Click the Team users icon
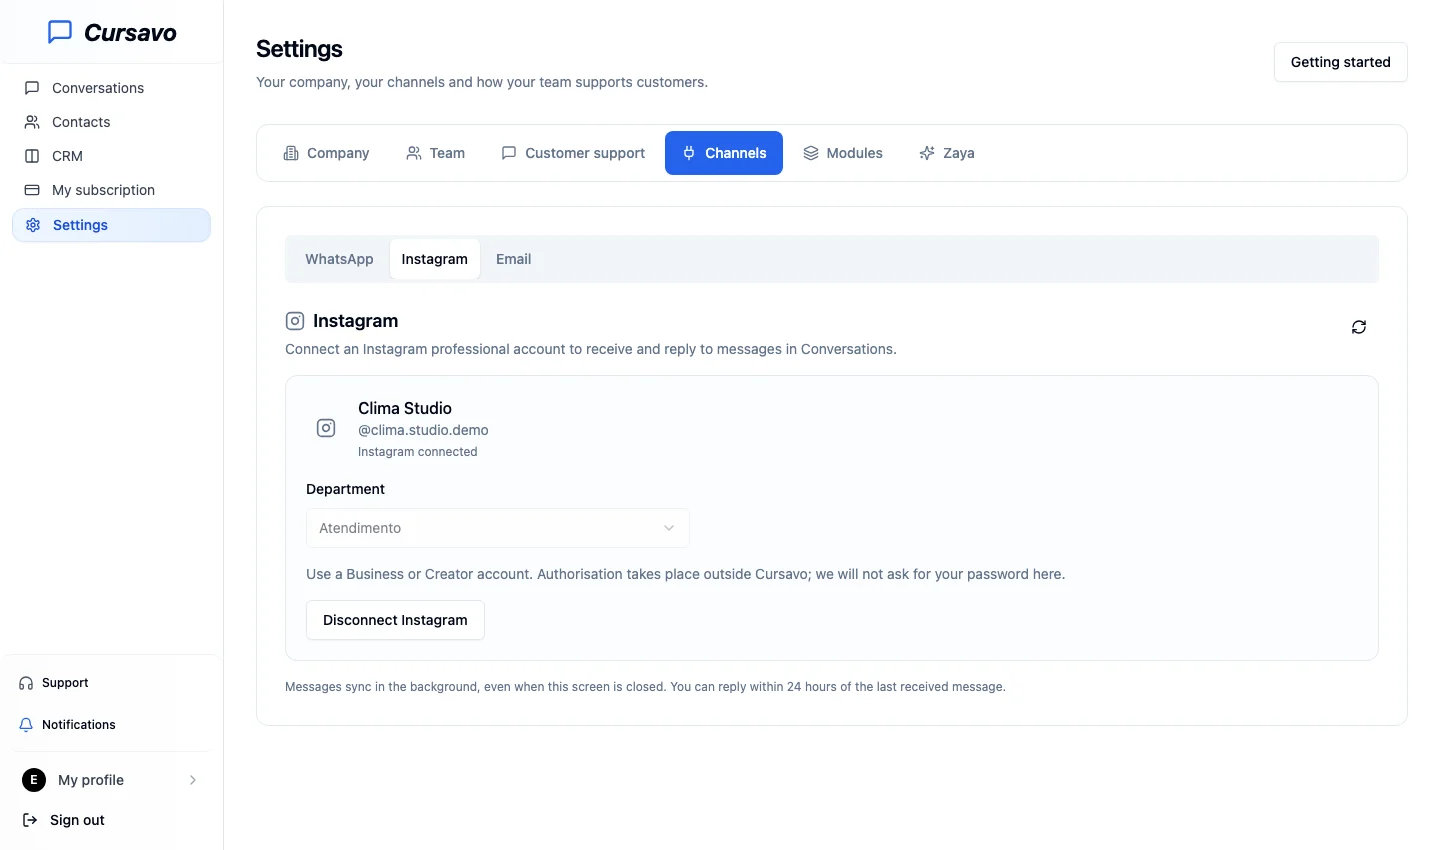1440x850 pixels. click(414, 153)
